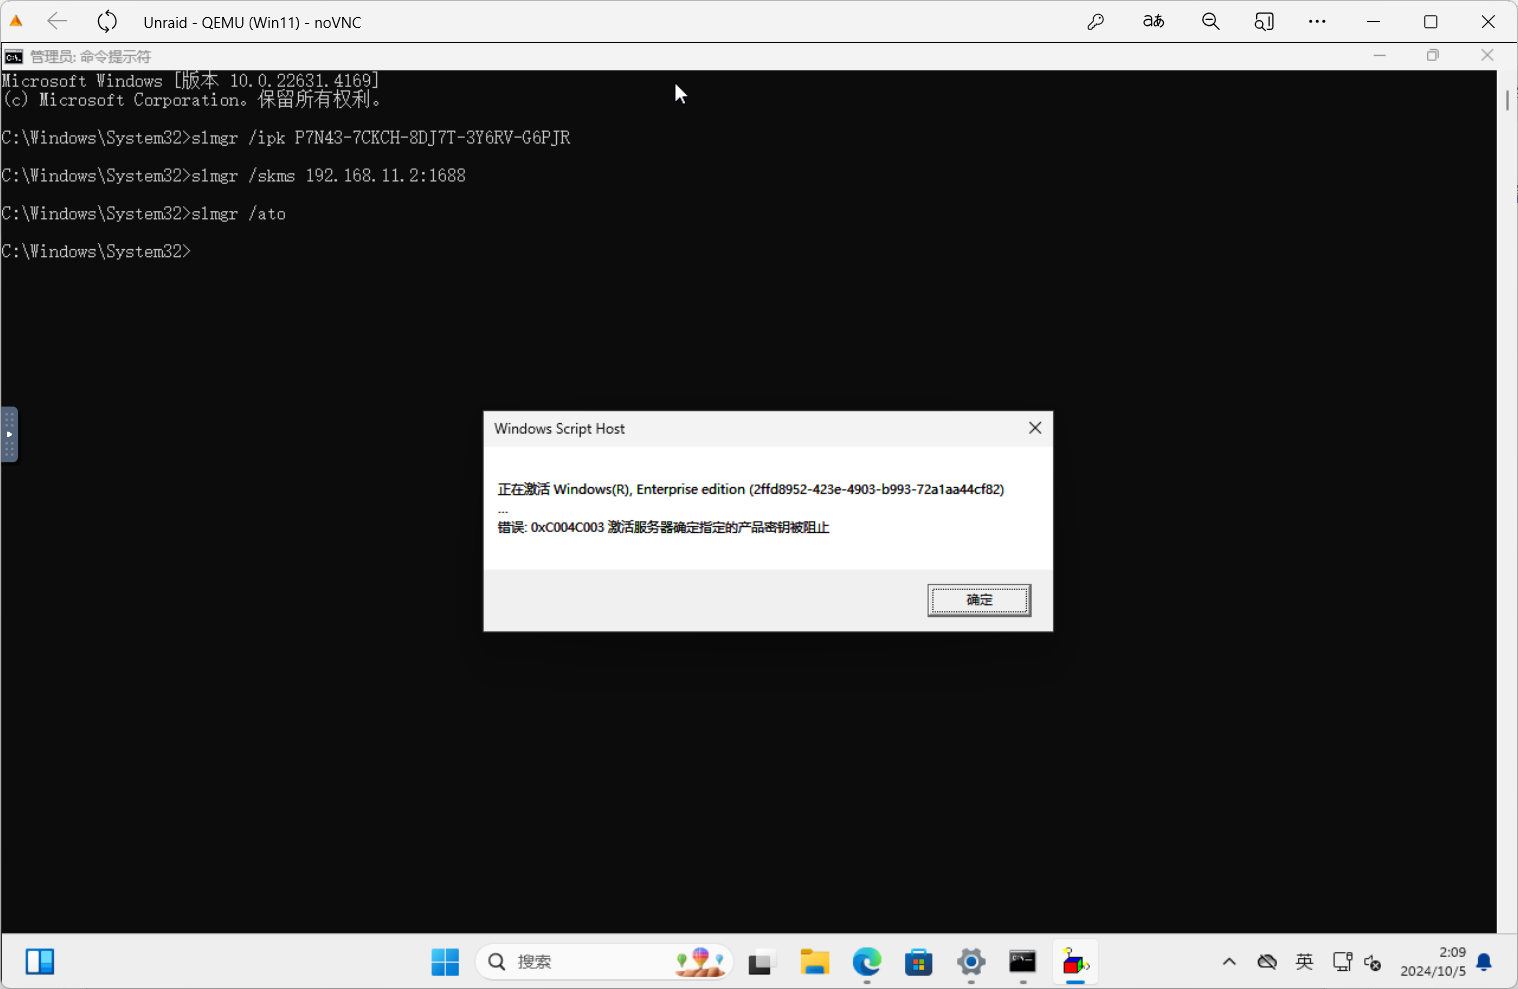Click OK (确定) in Windows Script Host dialog
The image size is (1518, 989).
979,600
